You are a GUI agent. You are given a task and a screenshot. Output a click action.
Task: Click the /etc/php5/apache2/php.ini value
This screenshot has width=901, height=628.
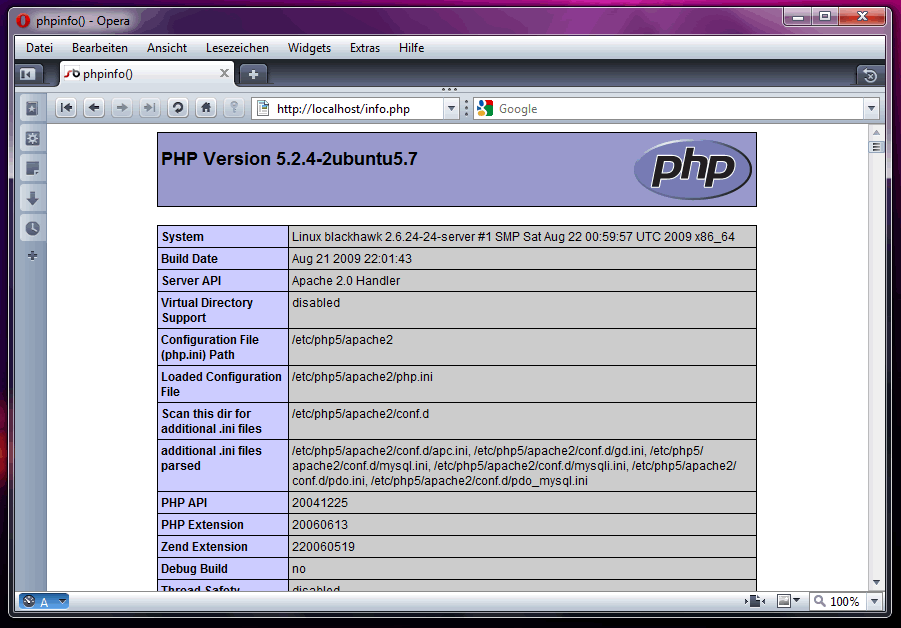coord(362,377)
